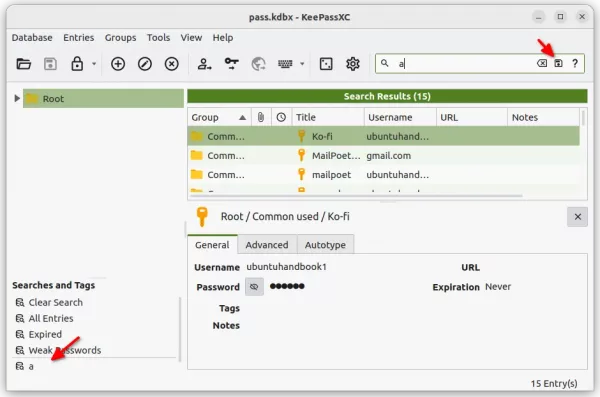The image size is (600, 397).
Task: Expand the Root group tree arrow
Action: coord(17,98)
